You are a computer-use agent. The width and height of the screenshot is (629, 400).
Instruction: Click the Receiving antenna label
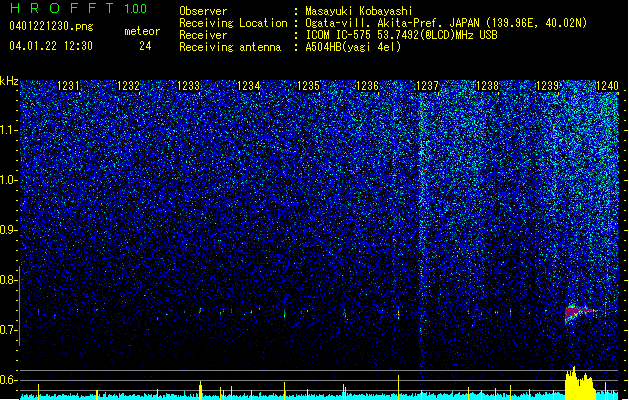(x=230, y=47)
